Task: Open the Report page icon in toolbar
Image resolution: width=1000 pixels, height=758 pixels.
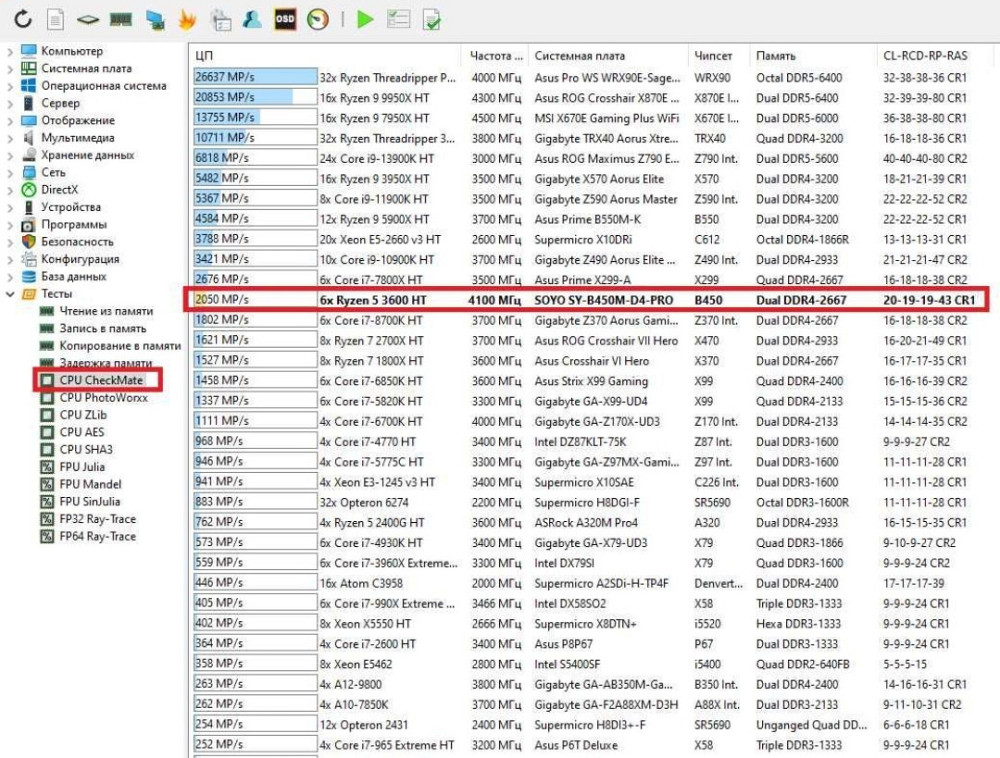Action: 56,19
